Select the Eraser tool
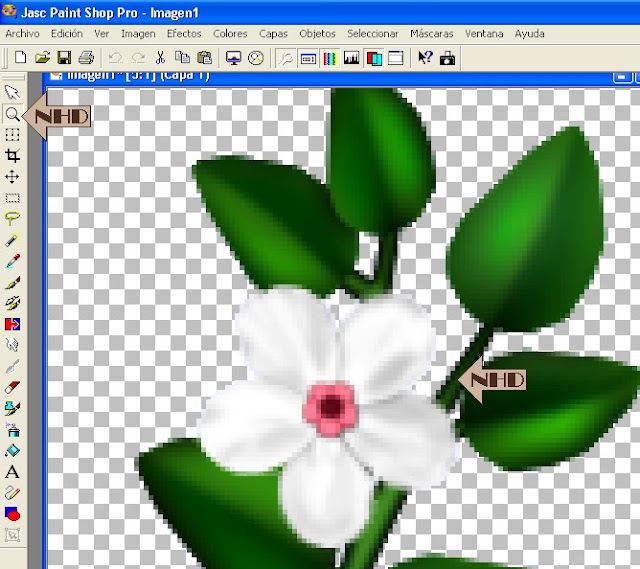640x569 pixels. (x=12, y=387)
